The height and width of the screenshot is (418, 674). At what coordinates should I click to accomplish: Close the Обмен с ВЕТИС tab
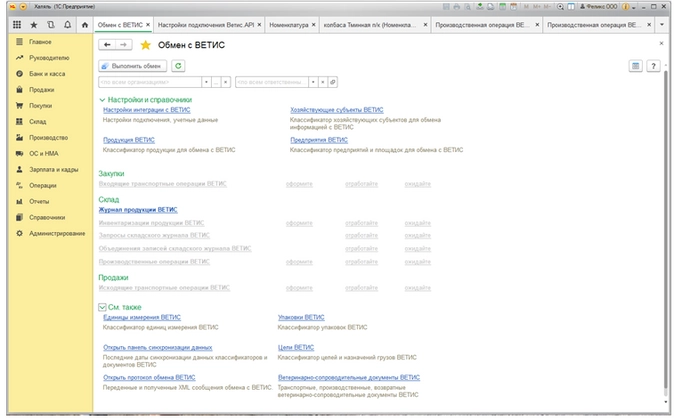148,25
